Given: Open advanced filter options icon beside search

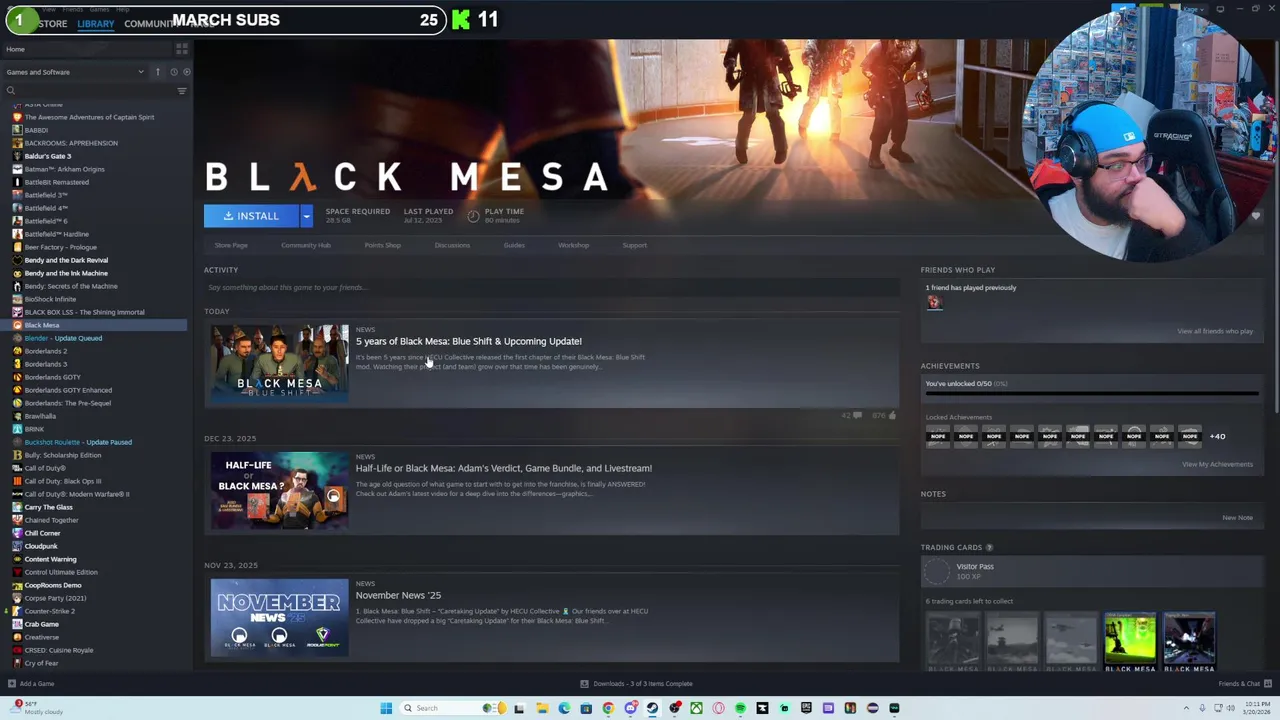Looking at the screenshot, I should [x=181, y=91].
